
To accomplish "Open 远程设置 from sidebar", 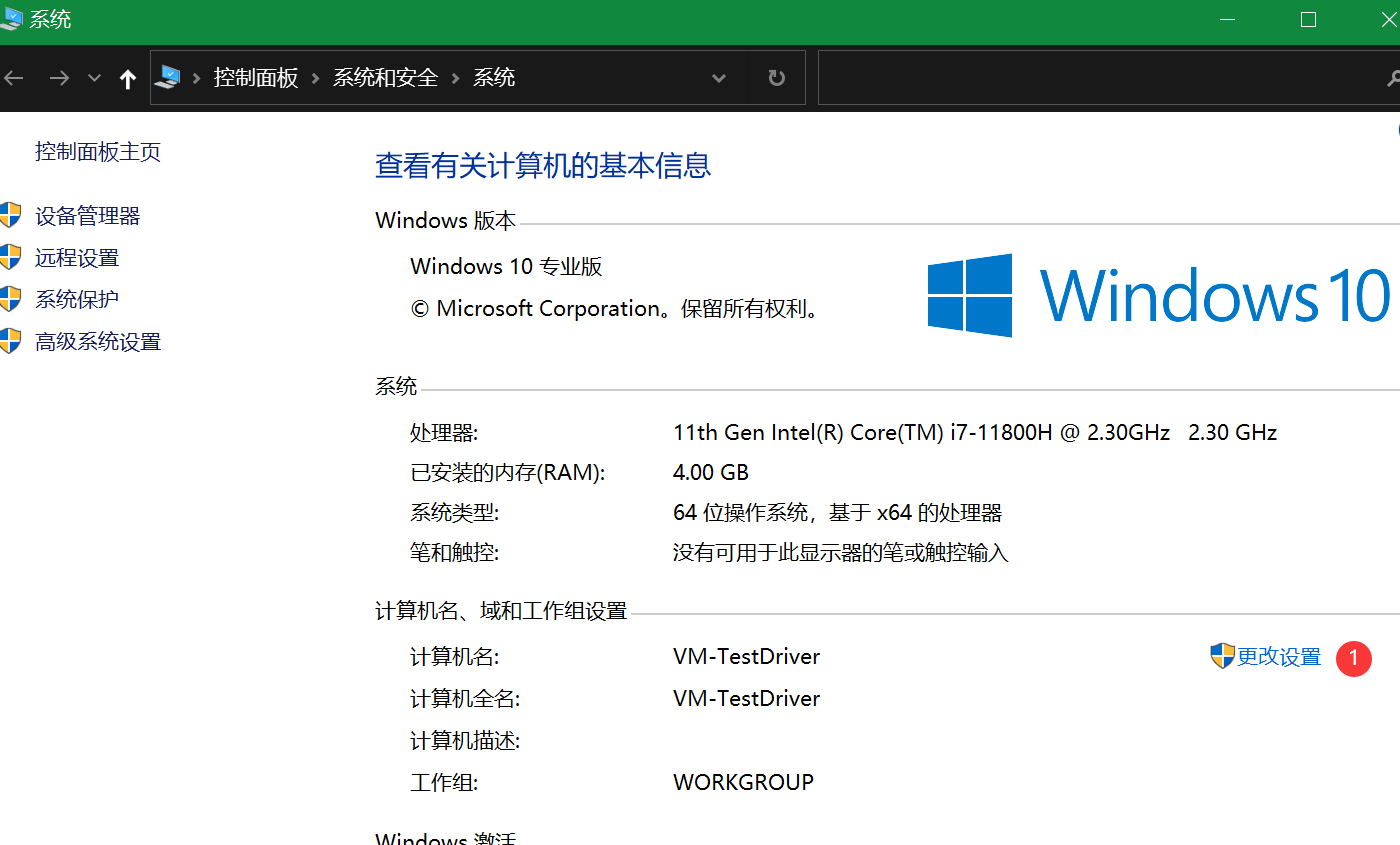I will click(77, 258).
